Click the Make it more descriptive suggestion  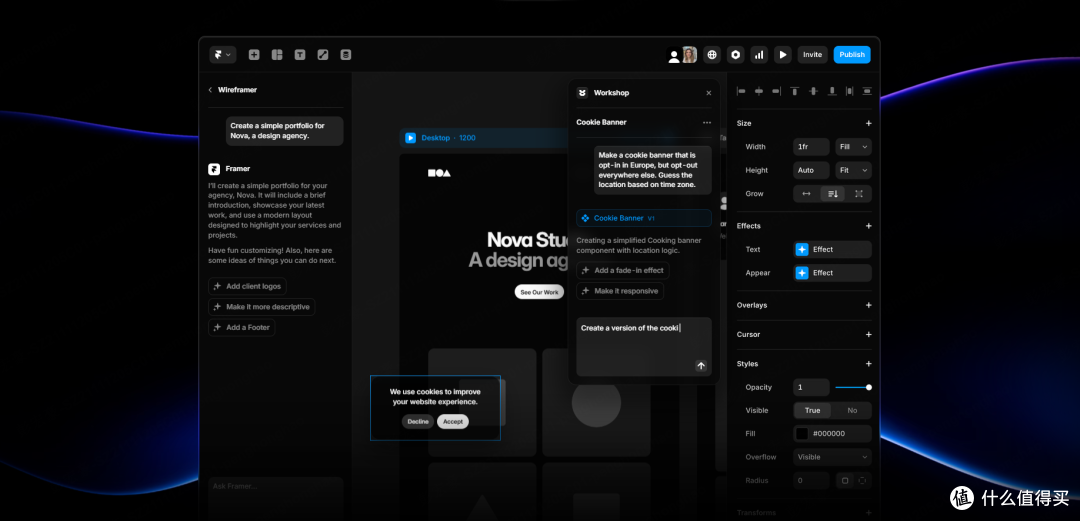coord(262,307)
